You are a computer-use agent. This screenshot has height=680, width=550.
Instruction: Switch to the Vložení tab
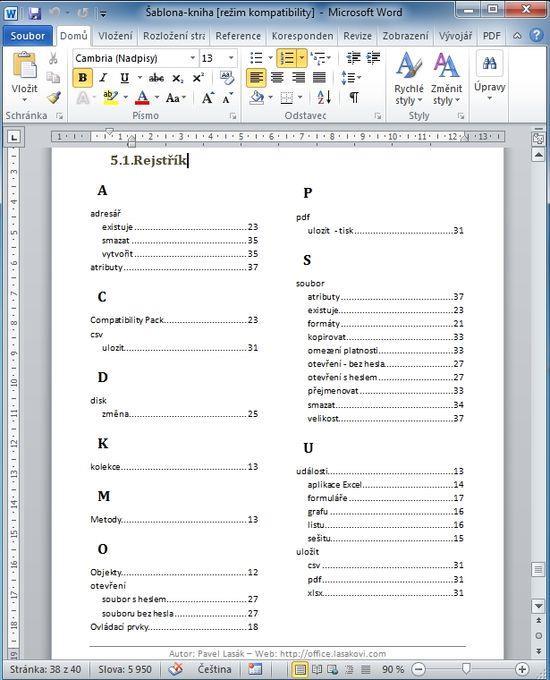[x=115, y=36]
